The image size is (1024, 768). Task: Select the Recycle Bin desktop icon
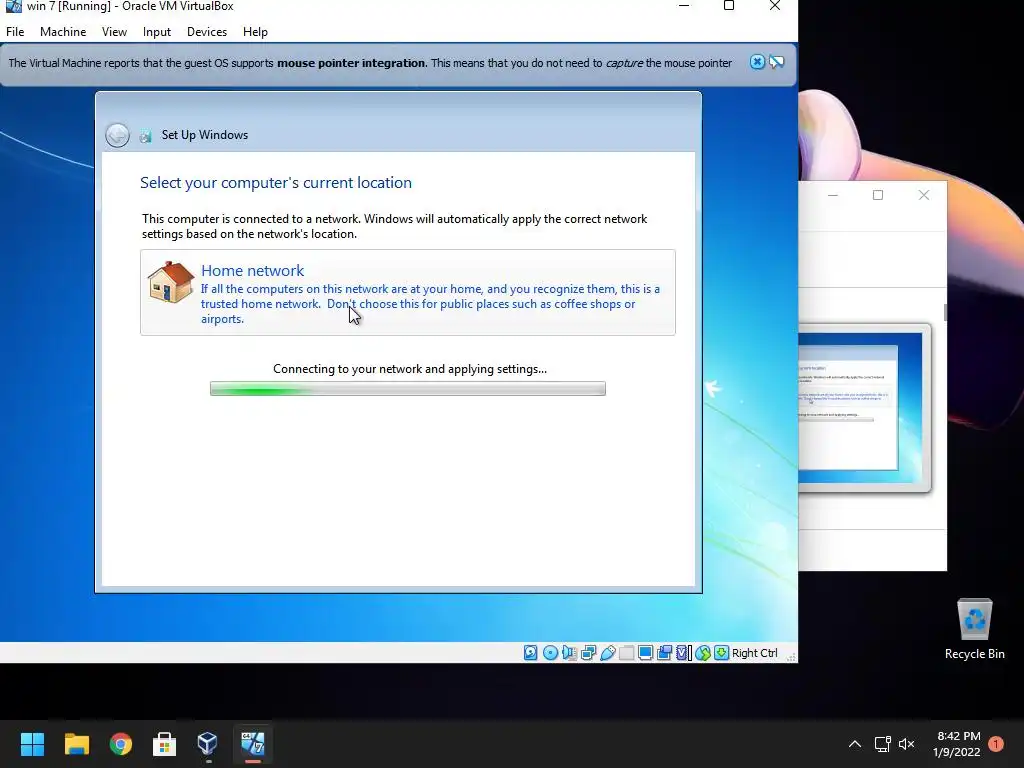click(x=974, y=629)
